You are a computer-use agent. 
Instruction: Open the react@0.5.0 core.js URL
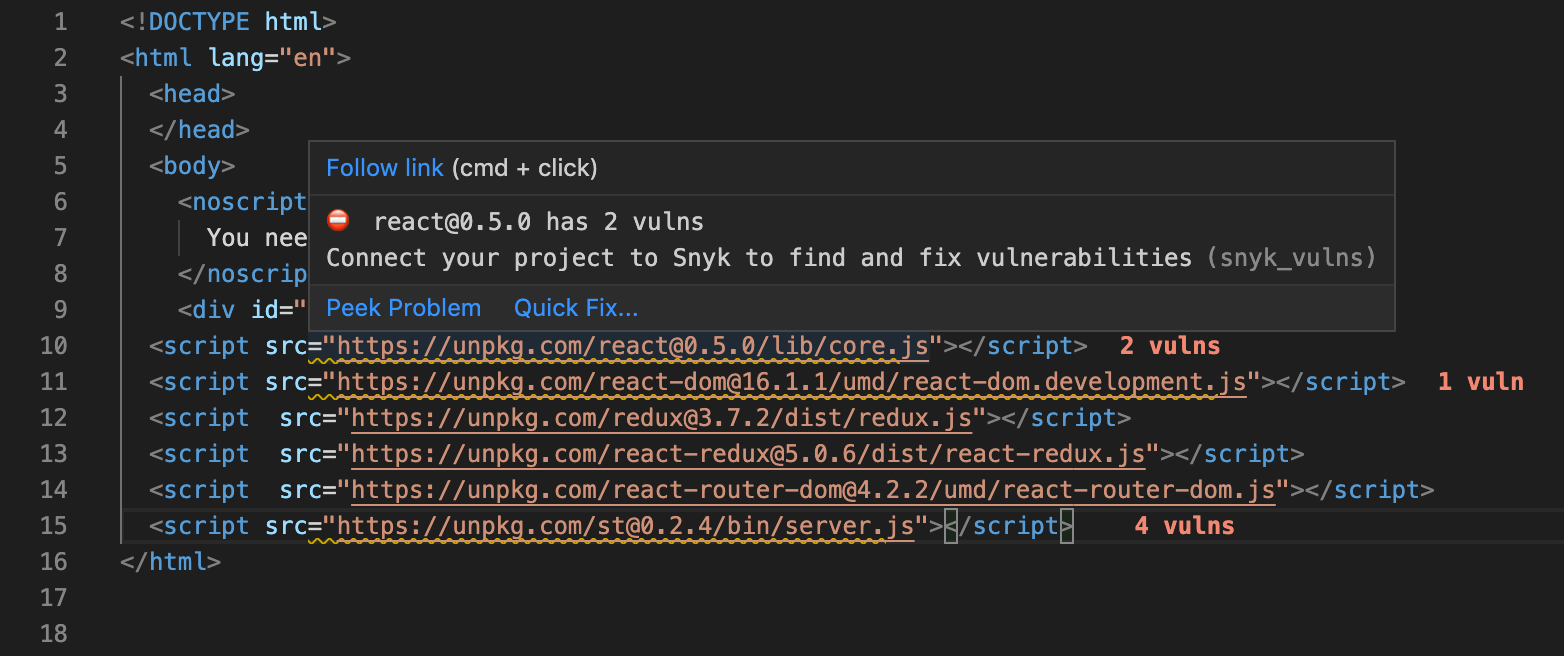[x=634, y=346]
